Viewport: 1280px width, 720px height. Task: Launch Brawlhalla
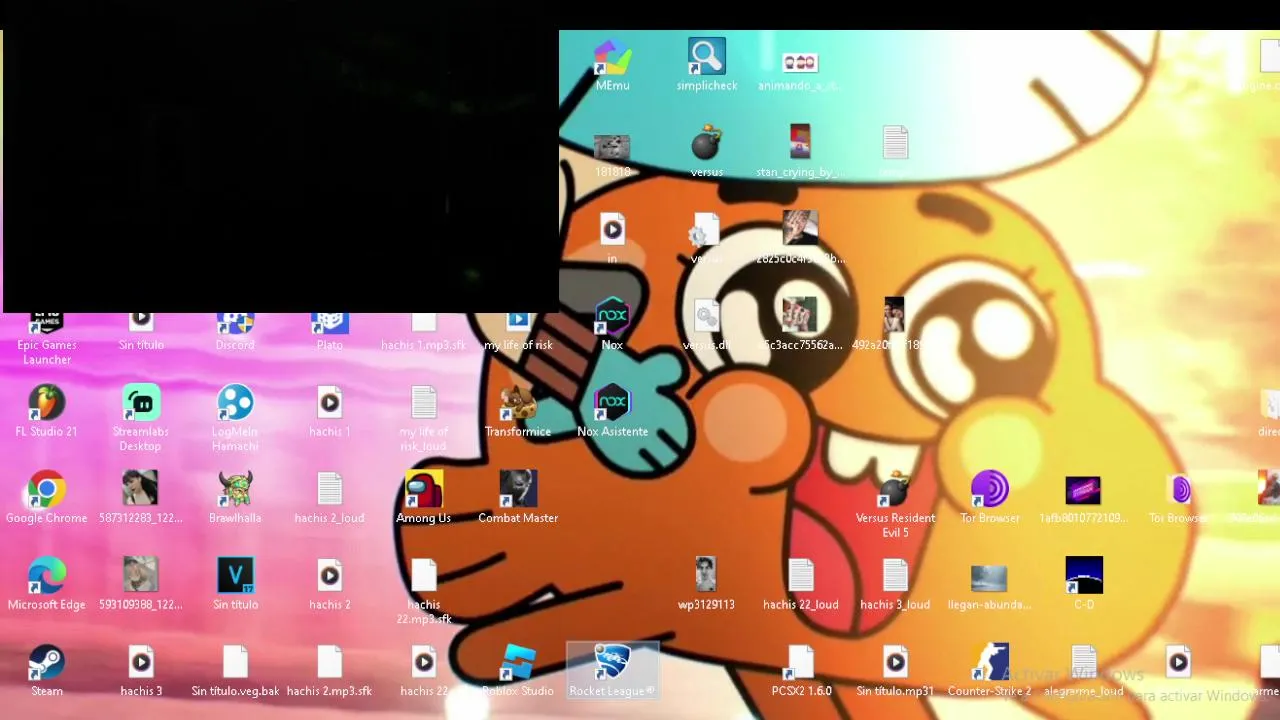point(235,497)
